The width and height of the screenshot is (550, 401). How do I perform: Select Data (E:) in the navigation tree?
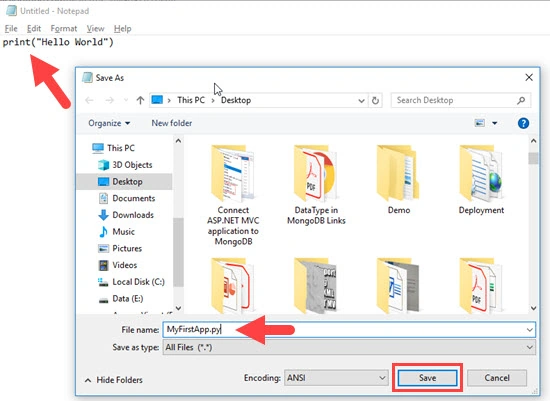pyautogui.click(x=121, y=299)
